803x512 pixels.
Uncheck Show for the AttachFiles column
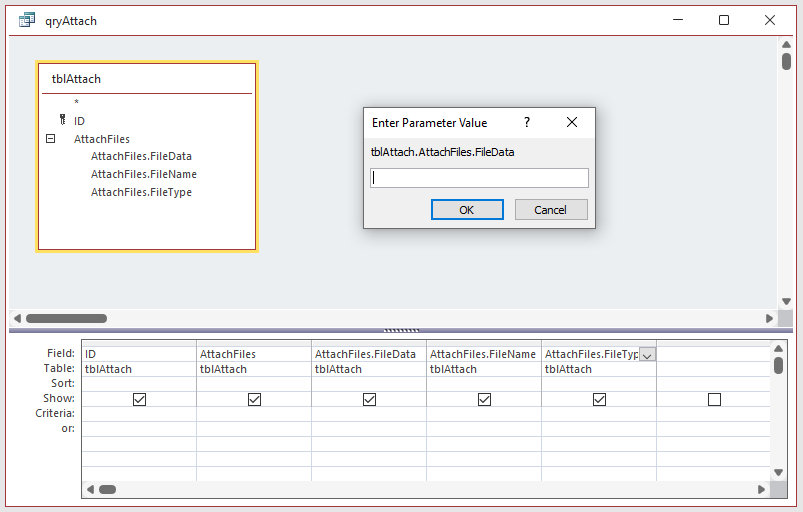point(255,399)
